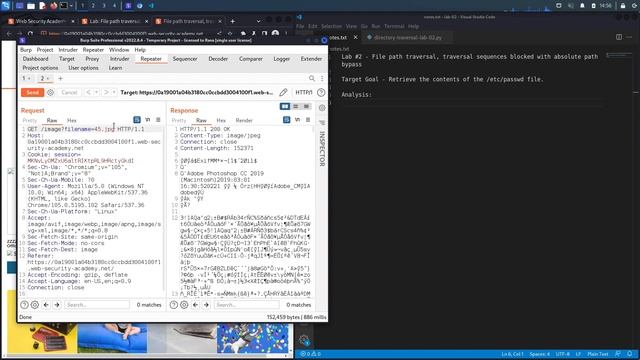The height and width of the screenshot is (360, 640).
Task: Open the Window menu in Burp
Action: (119, 50)
